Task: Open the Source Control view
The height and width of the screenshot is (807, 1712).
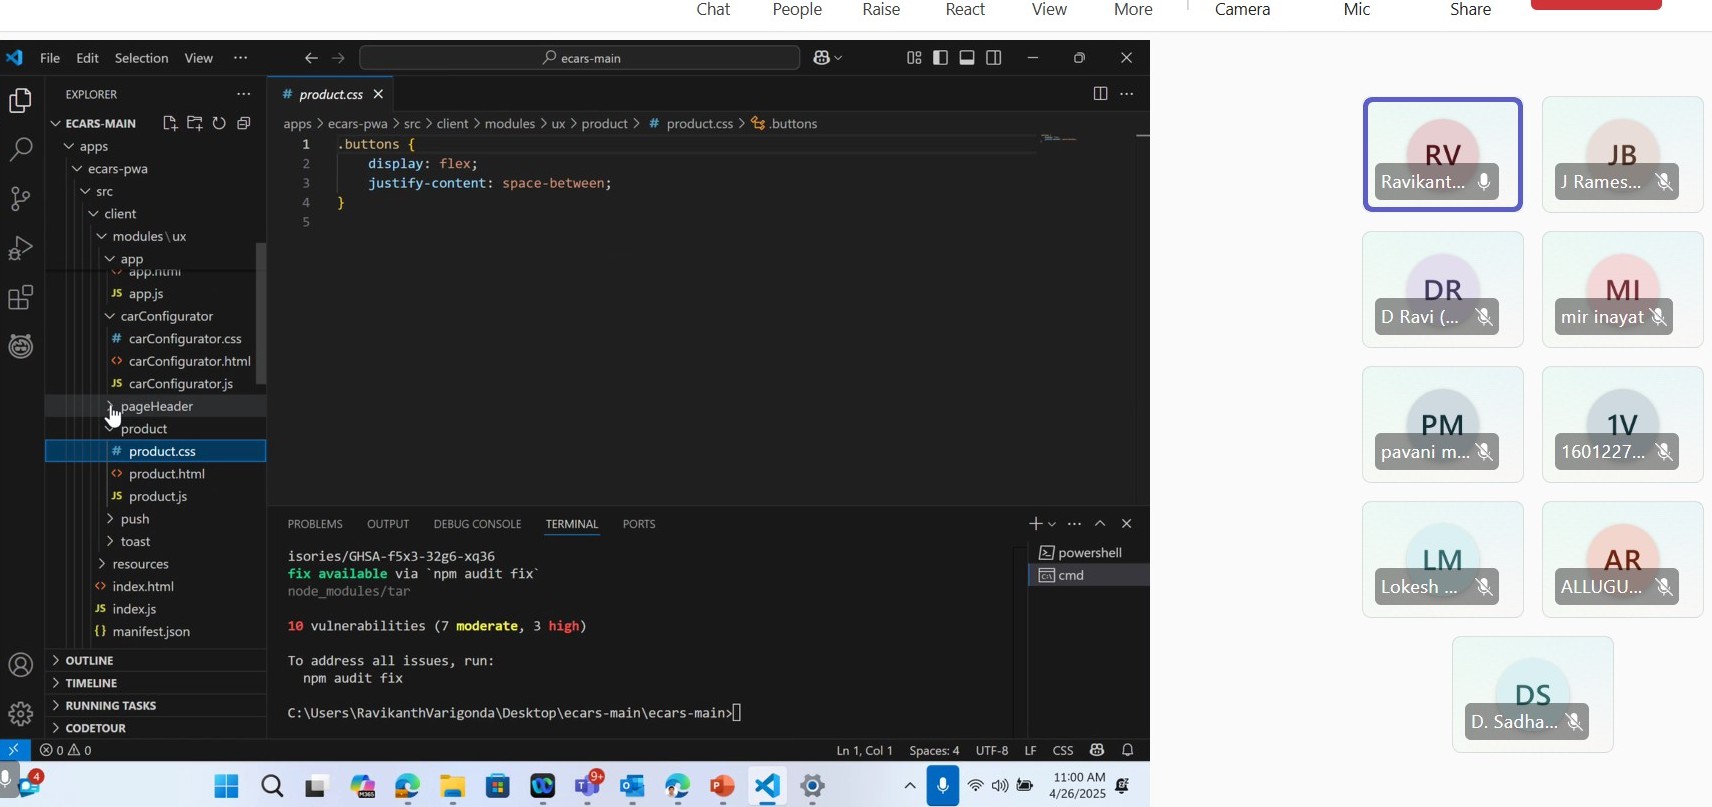Action: (21, 198)
